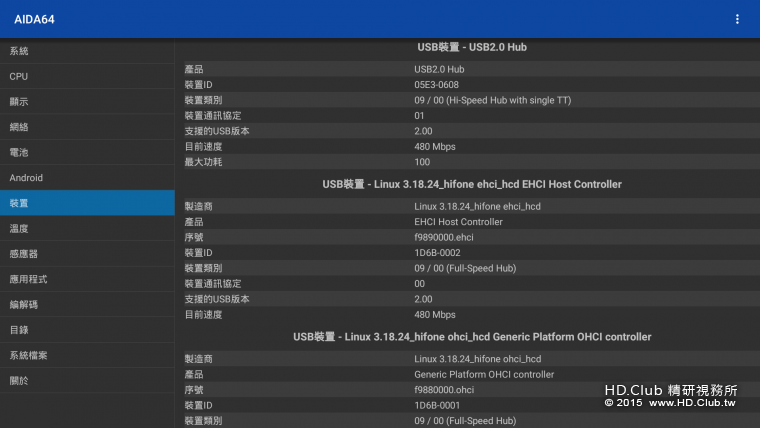Viewport: 760px width, 428px height.
Task: Click product value 'USB2.0 Hub'
Action: click(439, 69)
